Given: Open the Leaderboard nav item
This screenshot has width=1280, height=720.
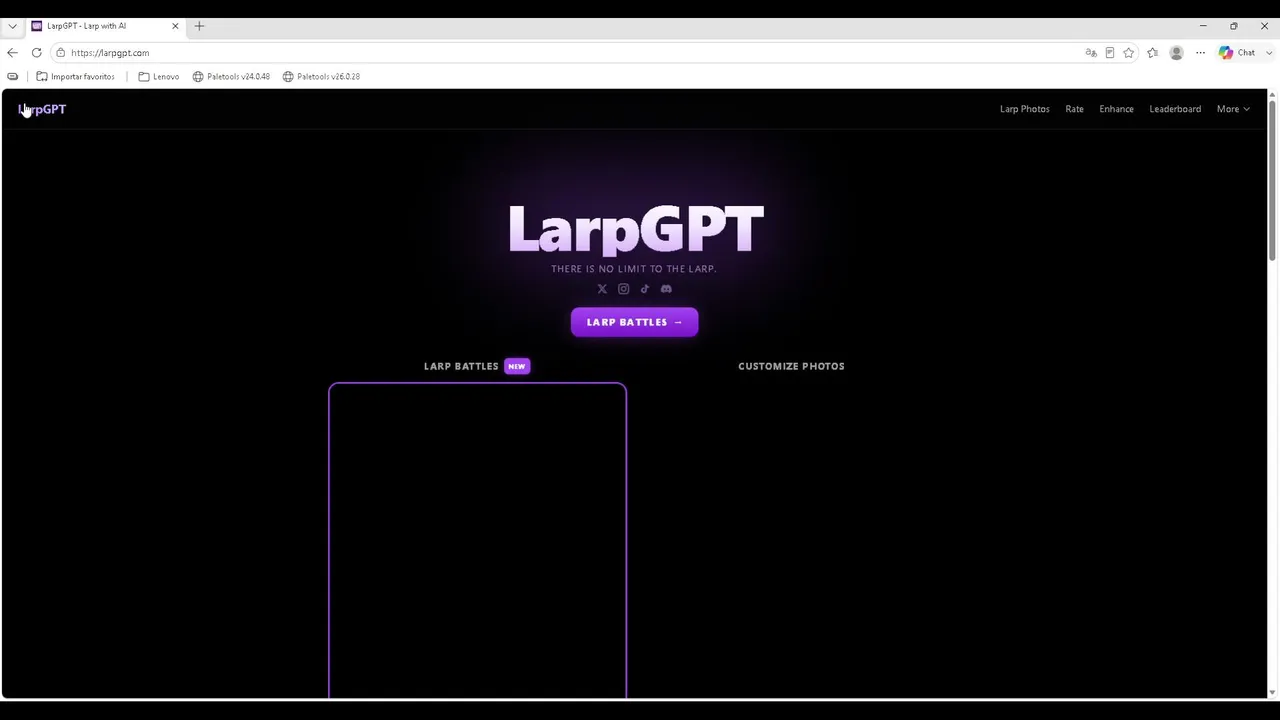Looking at the screenshot, I should (1175, 109).
